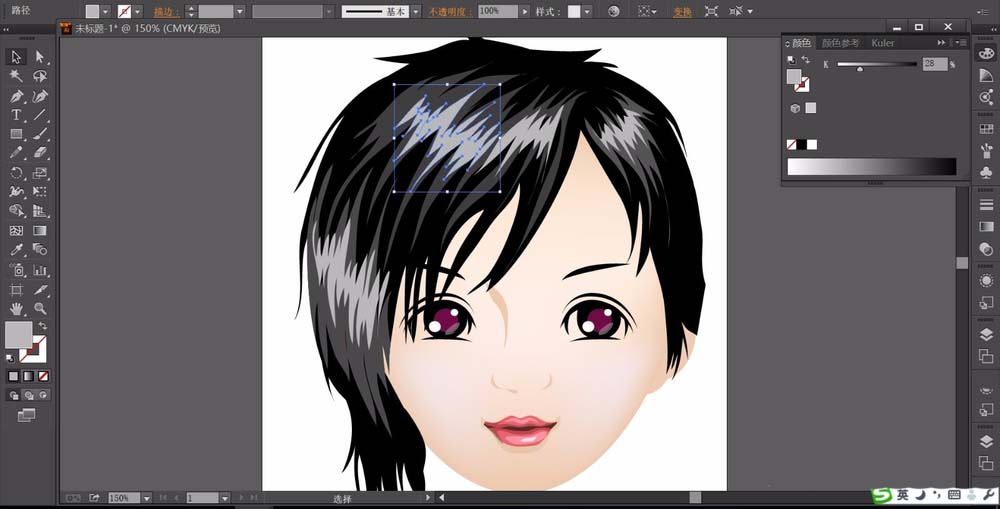Click the white swatch in Color panel
The height and width of the screenshot is (509, 1000).
[812, 145]
